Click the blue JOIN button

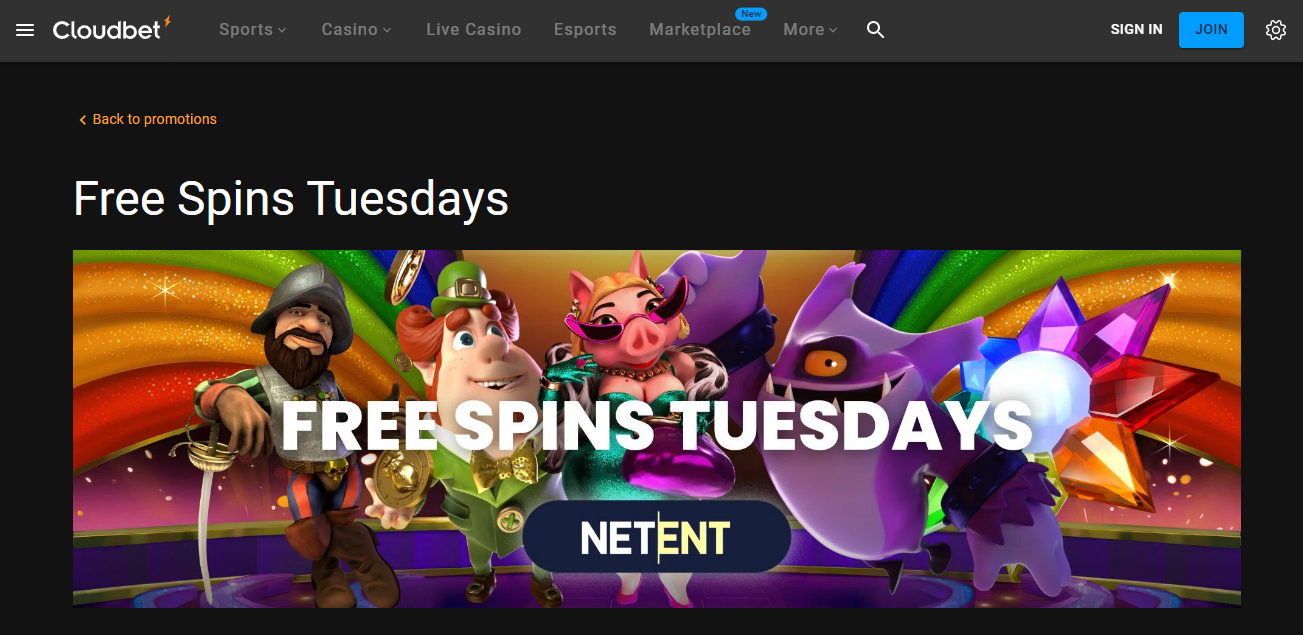(1211, 30)
